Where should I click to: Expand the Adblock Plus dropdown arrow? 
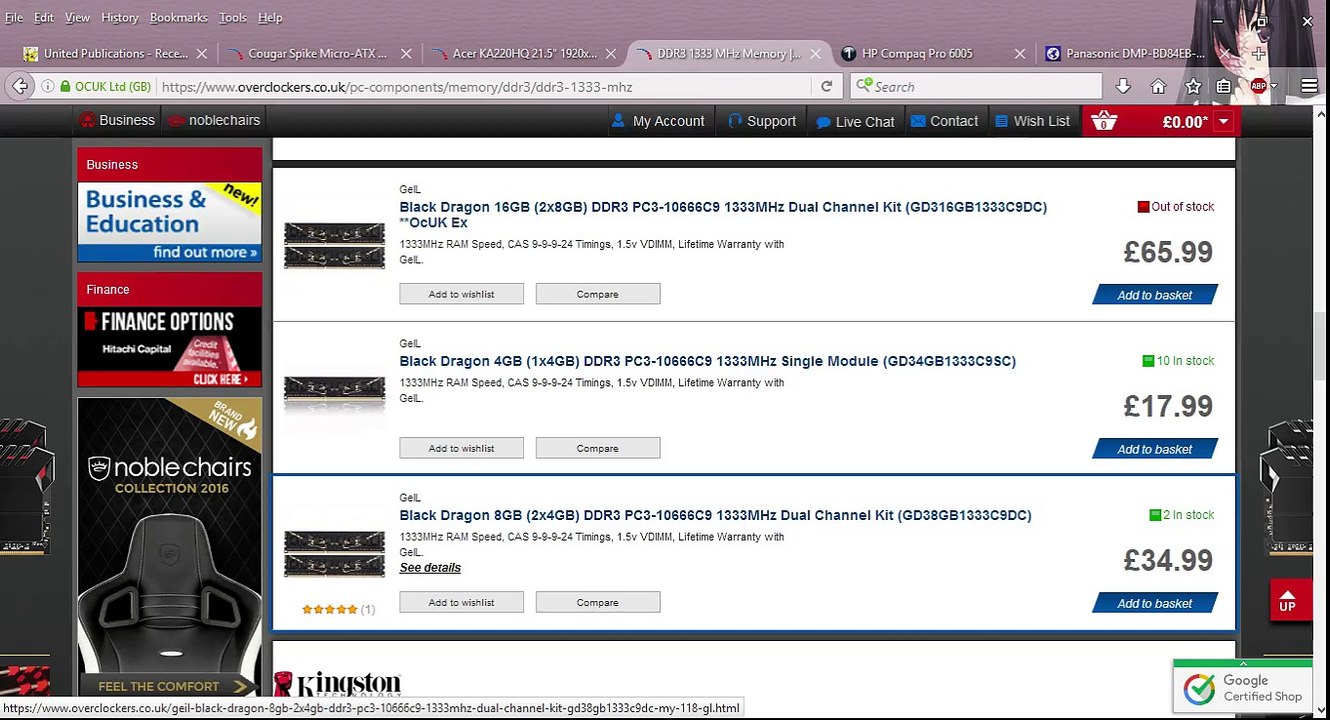[x=1273, y=87]
